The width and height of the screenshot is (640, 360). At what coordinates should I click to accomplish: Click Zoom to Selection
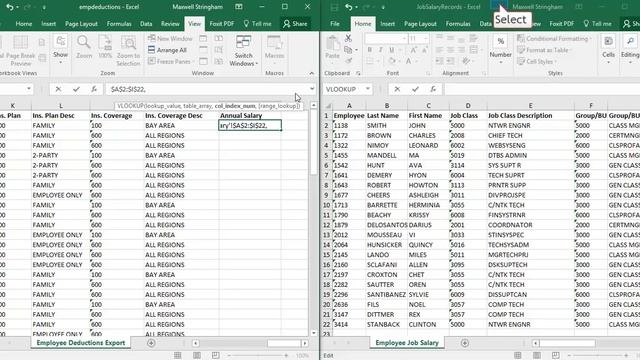[x=128, y=51]
